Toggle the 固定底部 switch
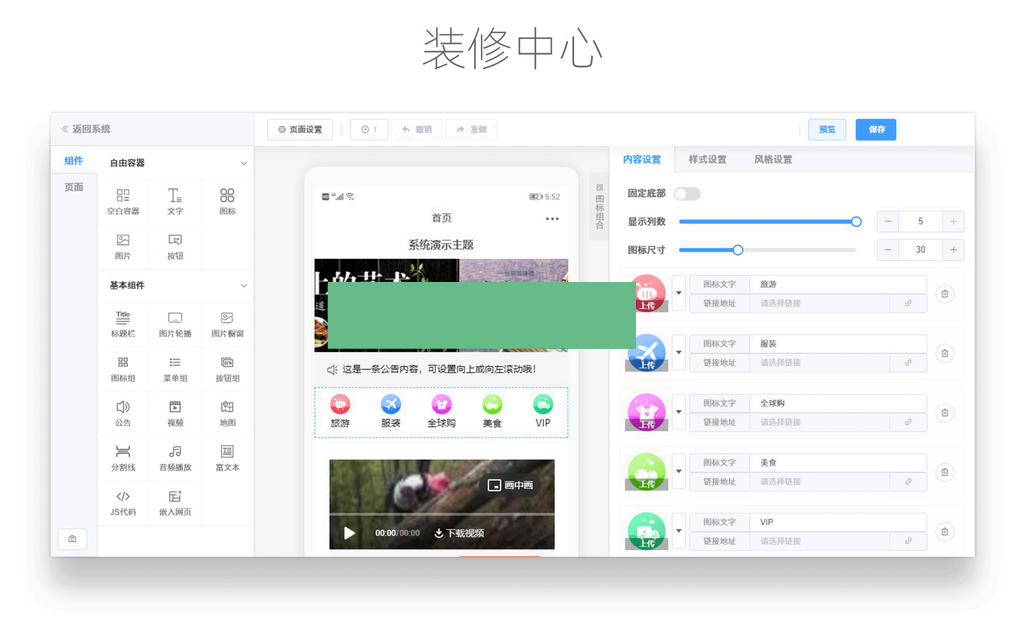Screen dimensions: 1024x635 (687, 193)
